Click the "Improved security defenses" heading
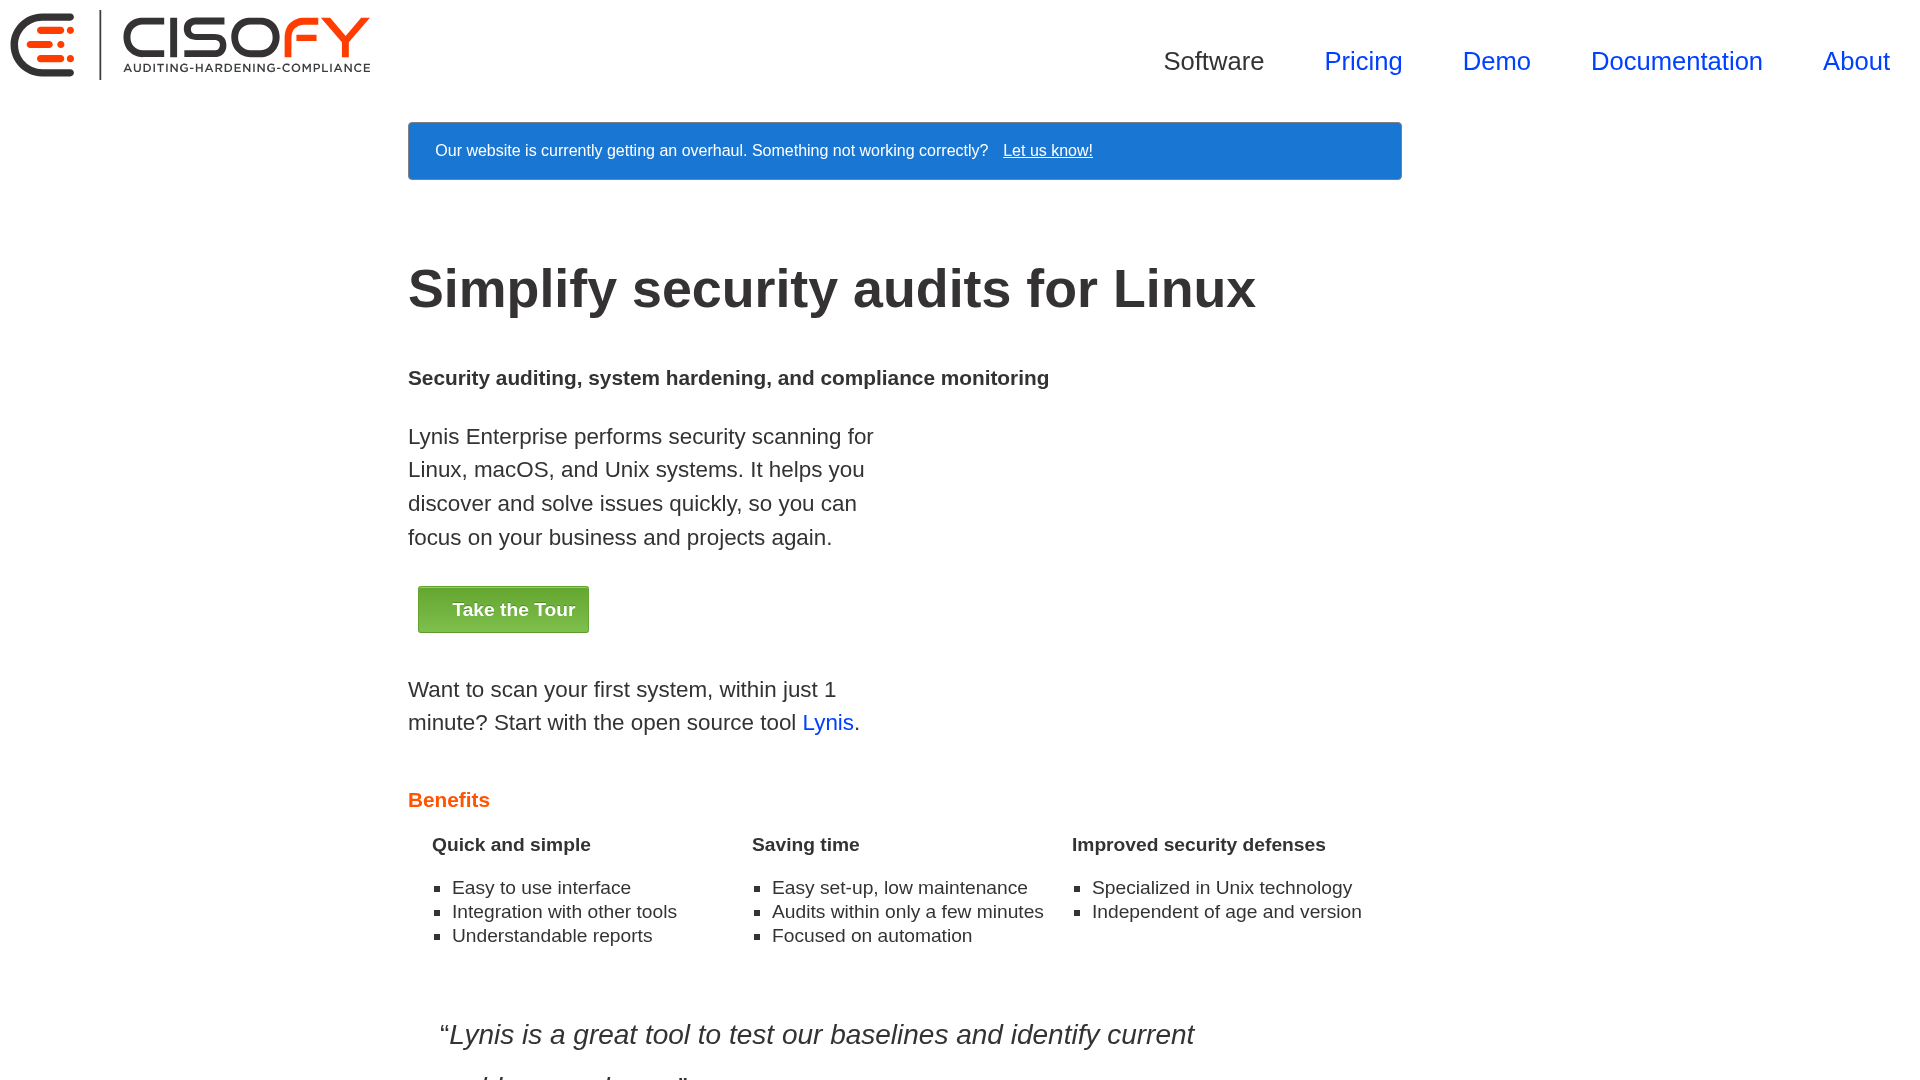 [1198, 845]
